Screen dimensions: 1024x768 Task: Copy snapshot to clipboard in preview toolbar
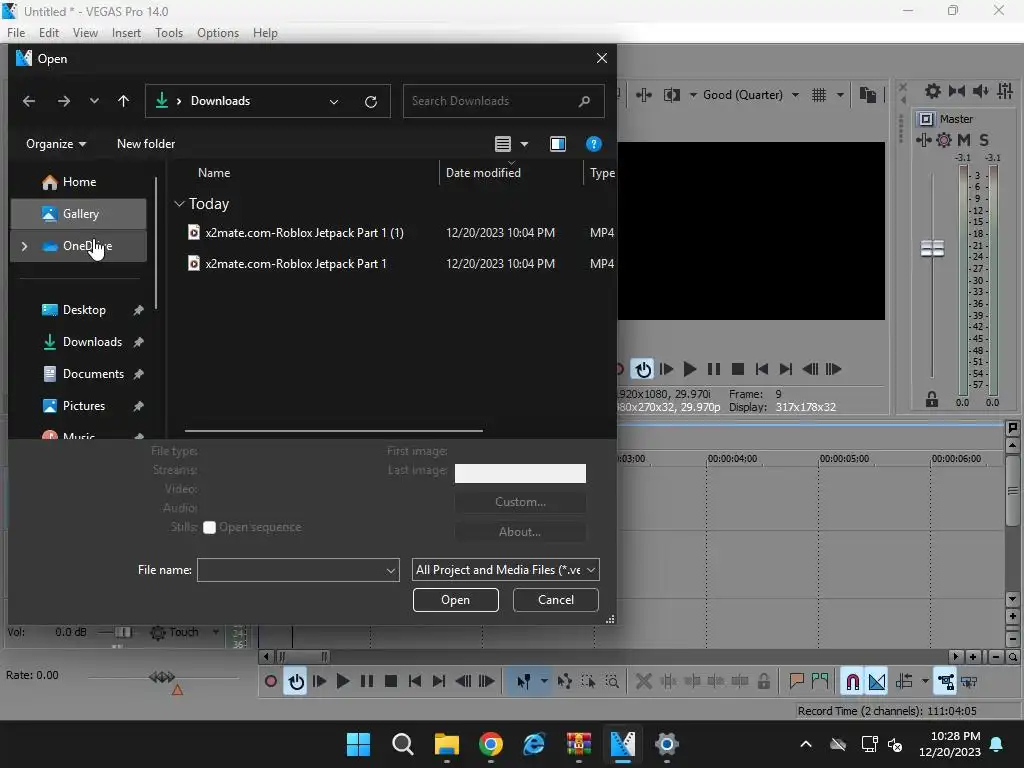pyautogui.click(x=868, y=95)
